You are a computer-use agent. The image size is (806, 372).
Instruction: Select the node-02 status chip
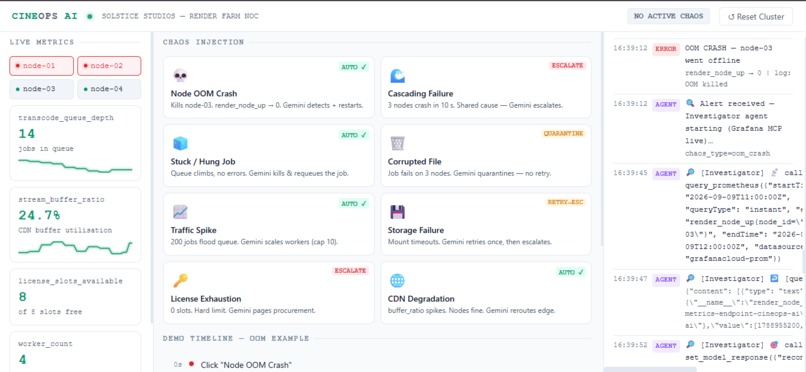coord(109,66)
